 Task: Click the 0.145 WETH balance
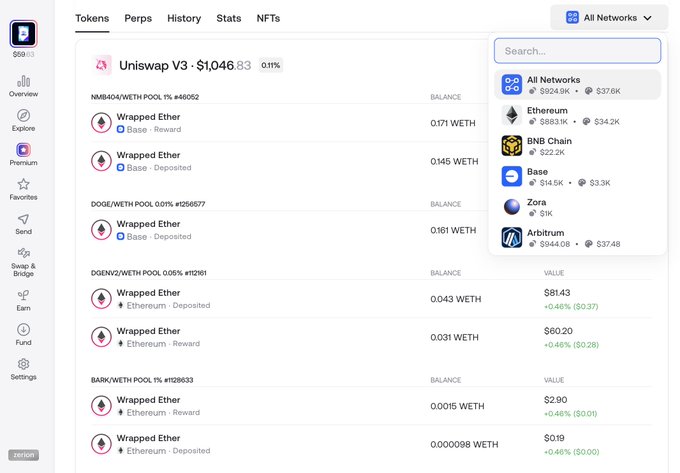click(454, 161)
